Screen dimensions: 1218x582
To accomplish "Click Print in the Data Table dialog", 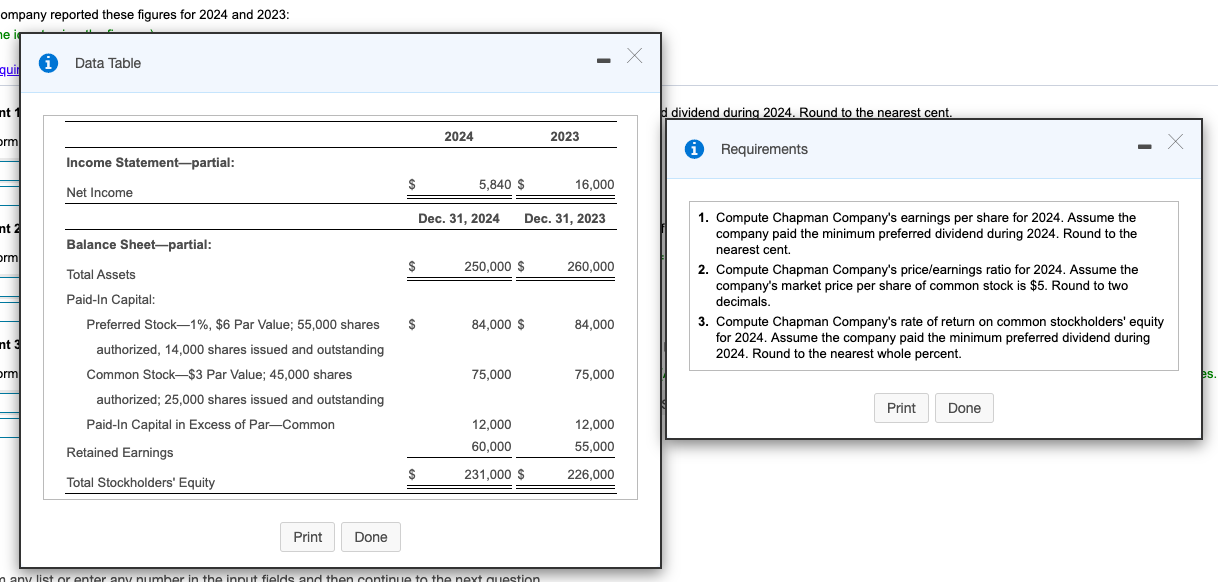I will coord(307,537).
